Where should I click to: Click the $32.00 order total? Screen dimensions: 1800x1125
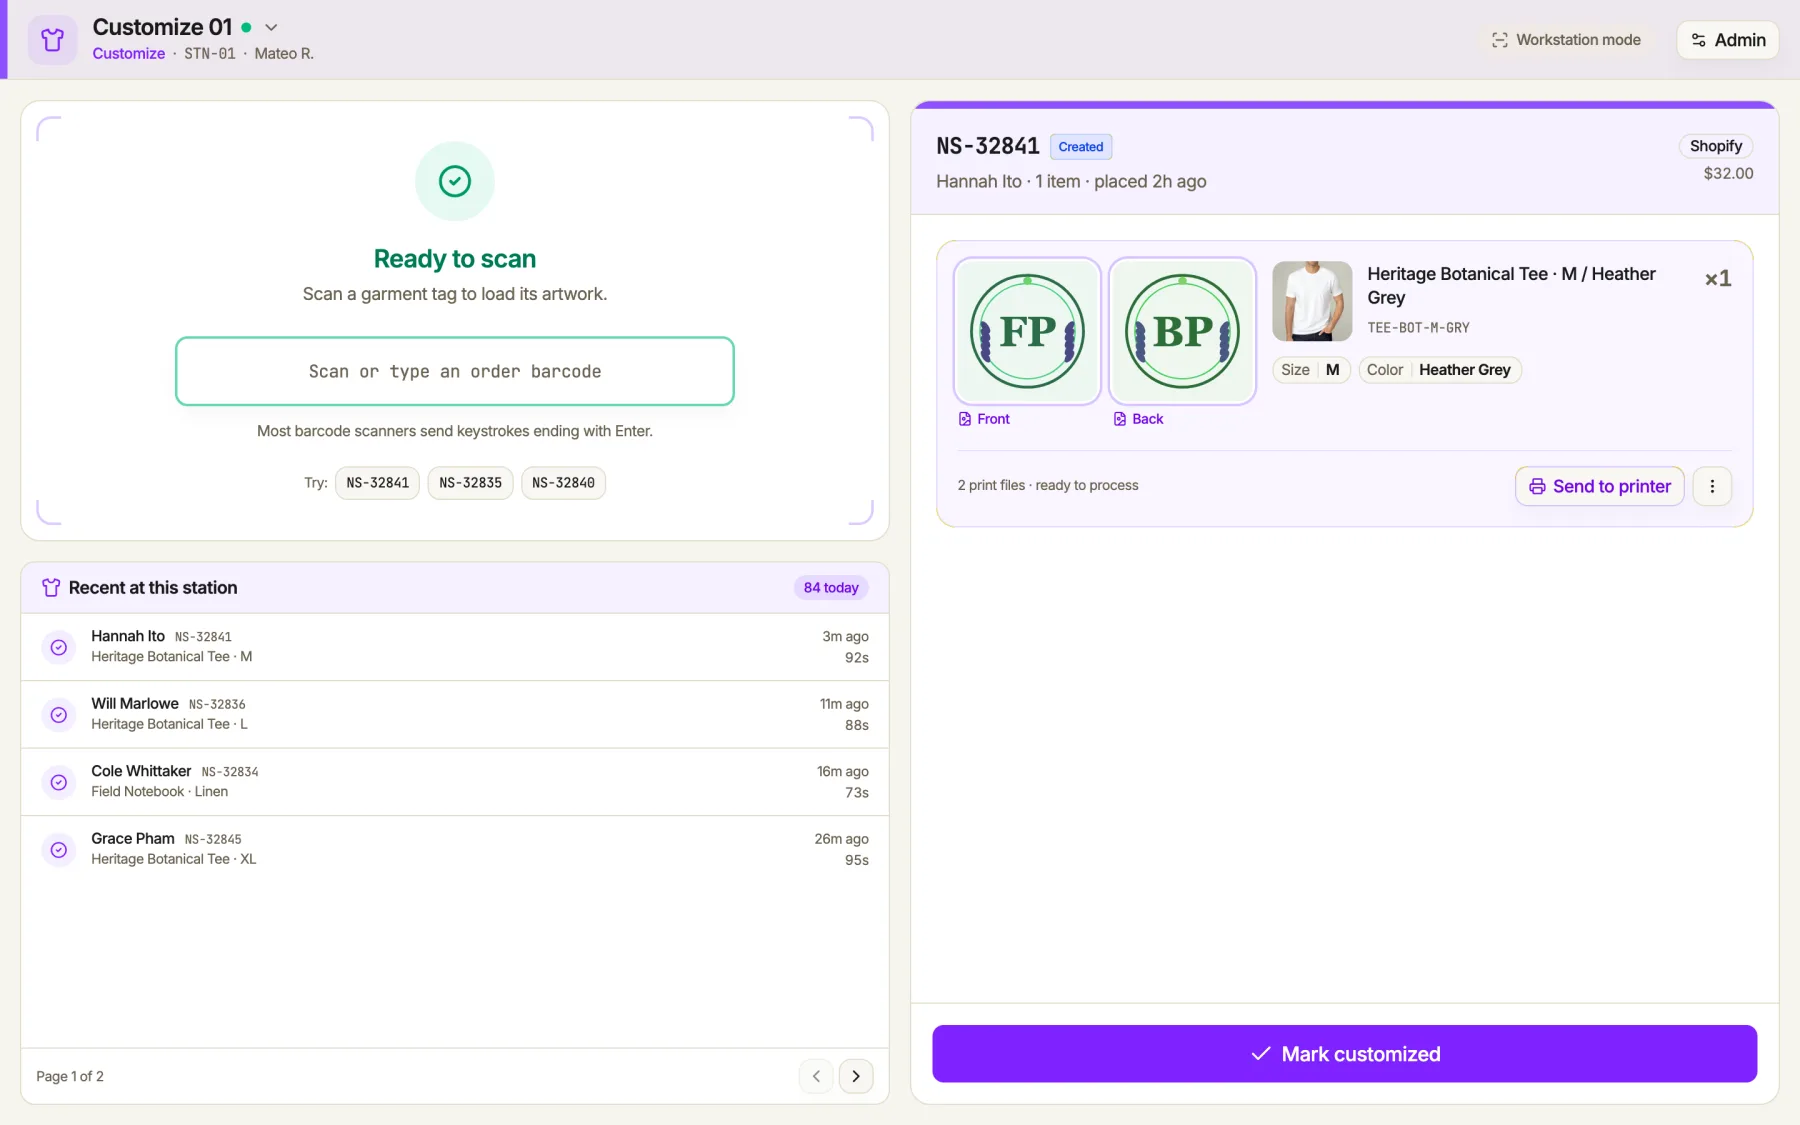[x=1728, y=174]
